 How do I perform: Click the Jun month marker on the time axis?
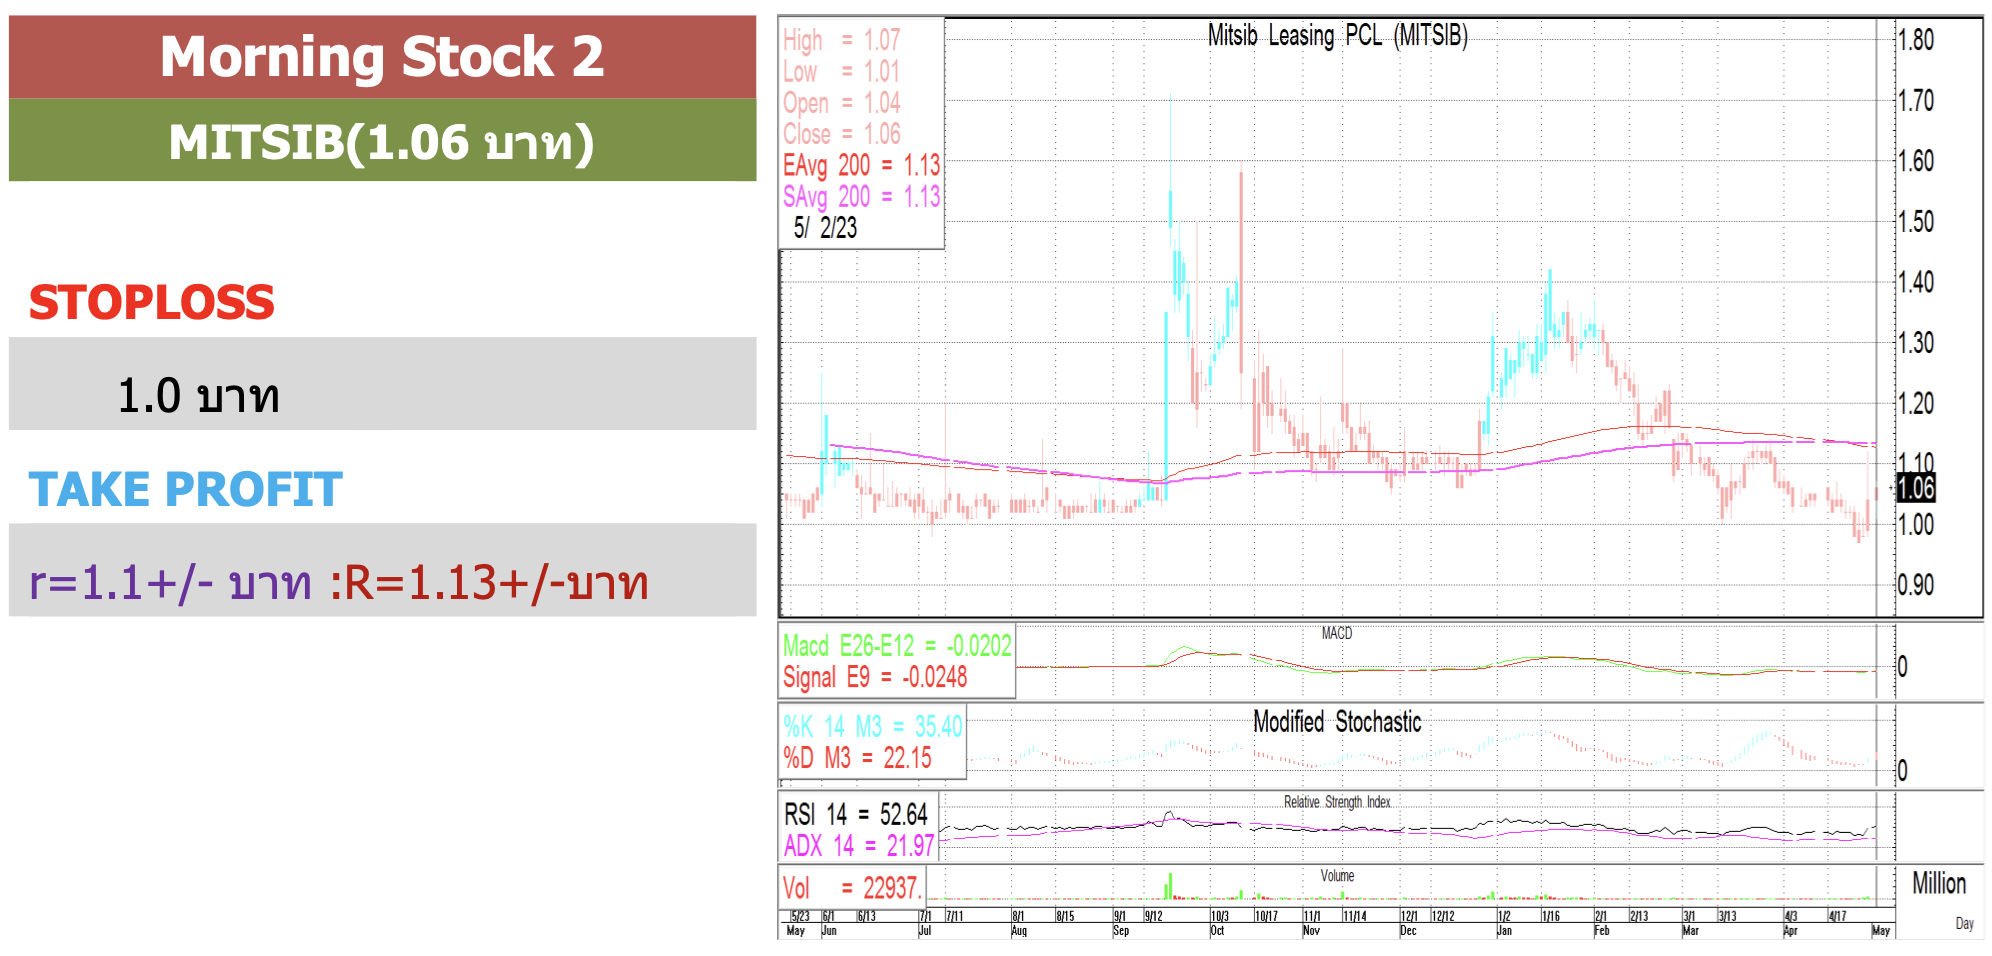(x=829, y=931)
